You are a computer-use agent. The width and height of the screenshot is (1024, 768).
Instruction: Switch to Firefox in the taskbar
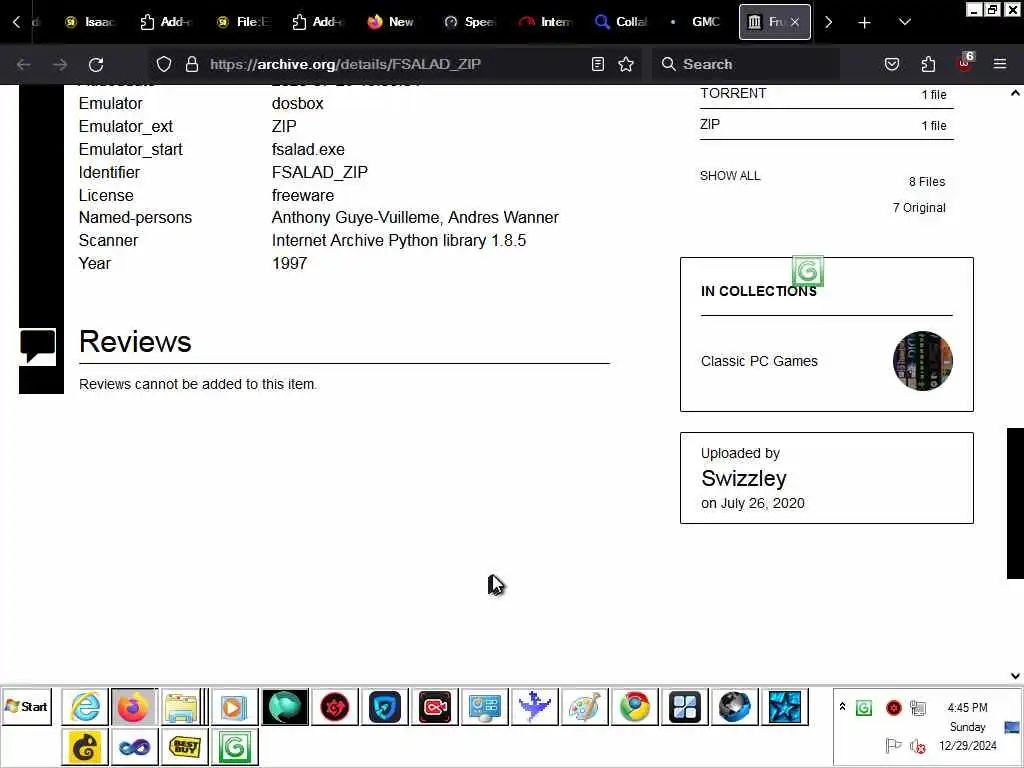pyautogui.click(x=133, y=707)
